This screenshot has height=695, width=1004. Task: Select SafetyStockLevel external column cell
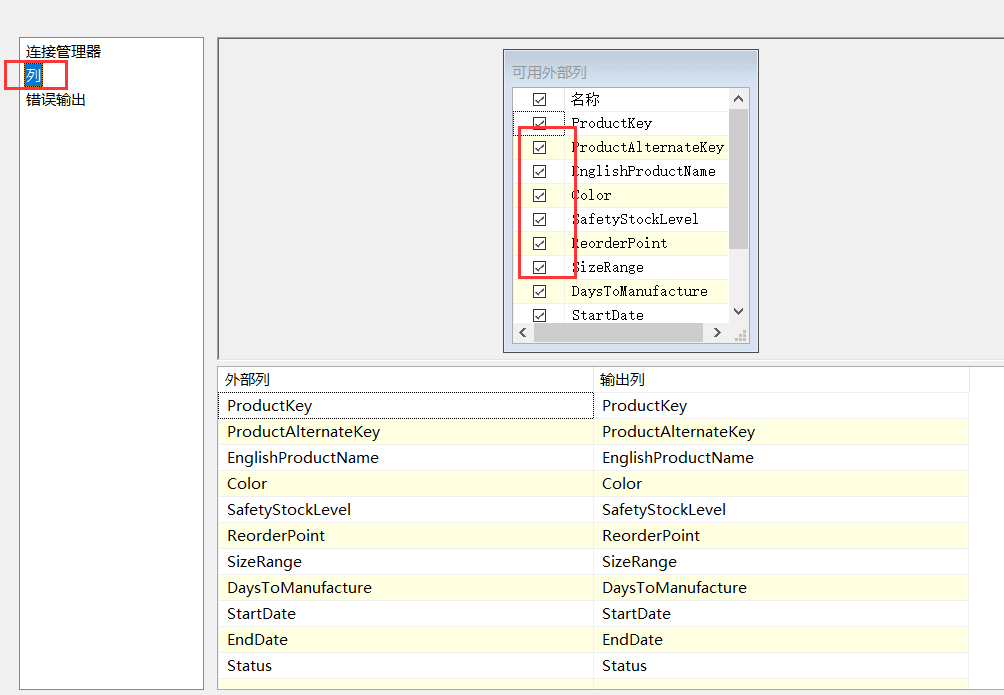[406, 509]
